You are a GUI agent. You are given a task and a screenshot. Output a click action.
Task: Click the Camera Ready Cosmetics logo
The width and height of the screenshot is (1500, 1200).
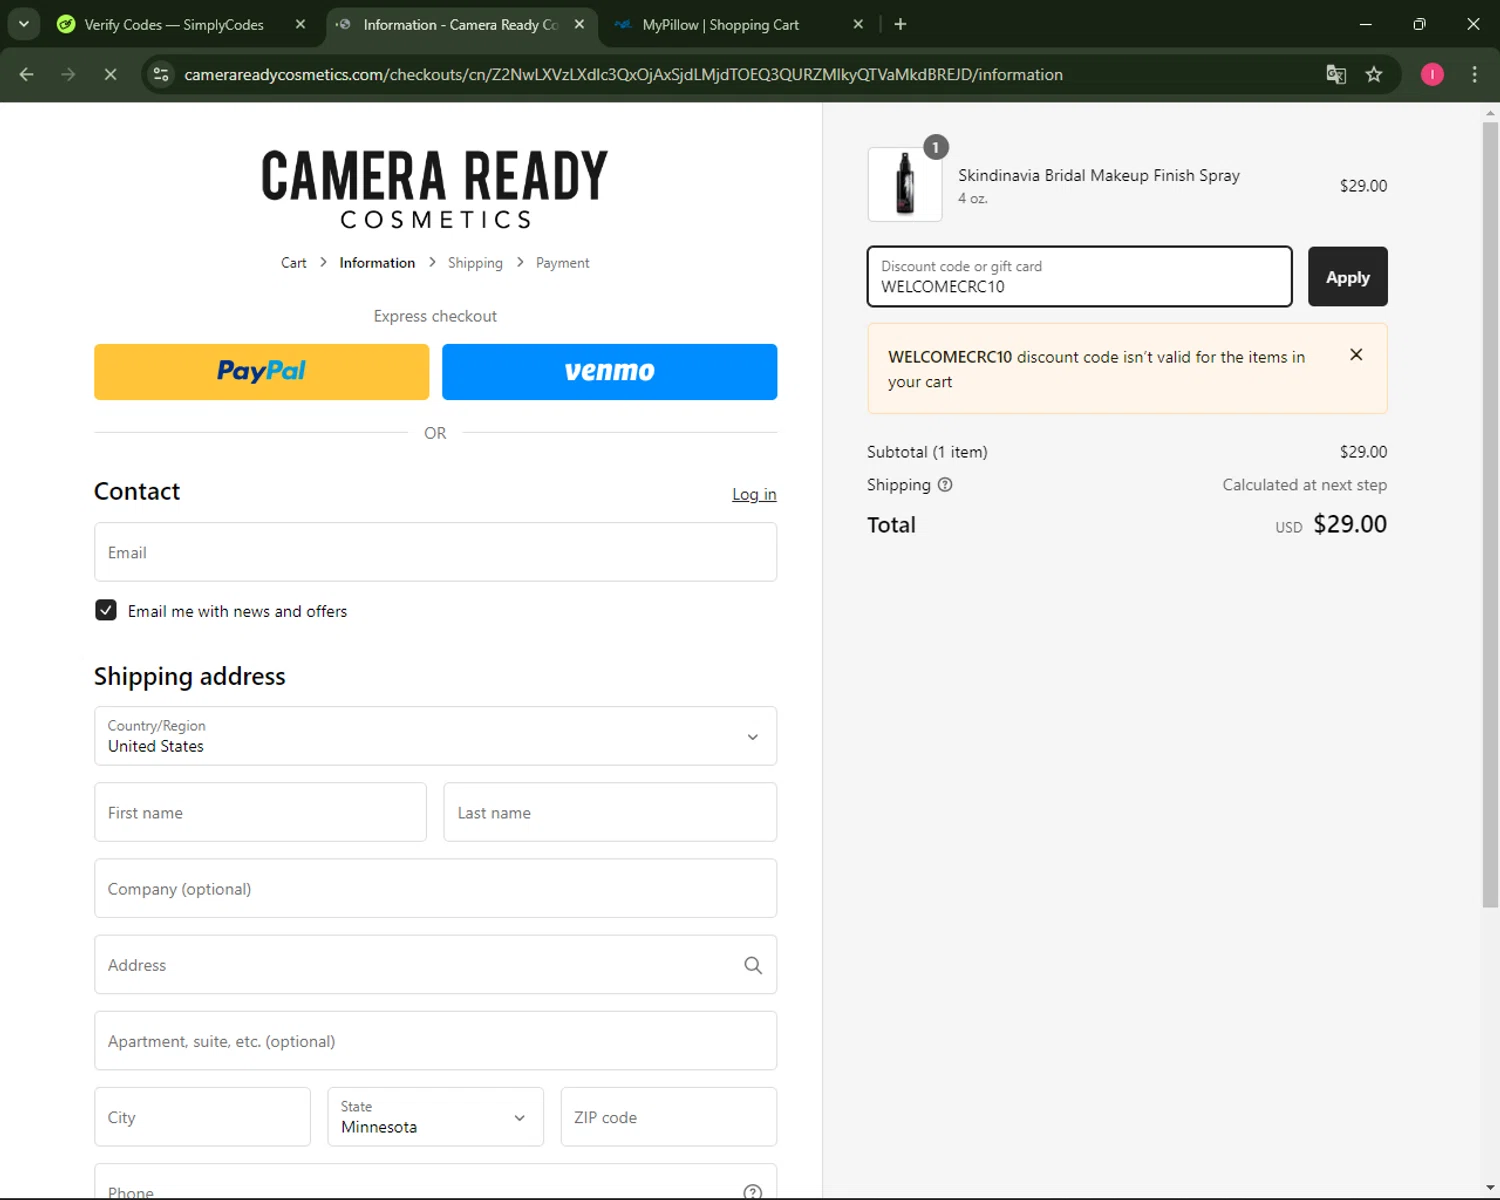click(x=435, y=189)
